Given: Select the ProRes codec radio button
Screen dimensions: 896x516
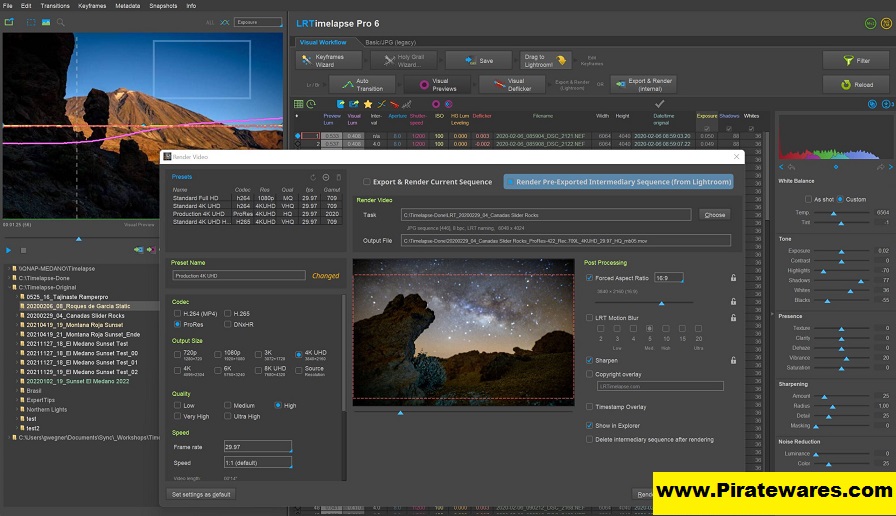Looking at the screenshot, I should [x=178, y=324].
